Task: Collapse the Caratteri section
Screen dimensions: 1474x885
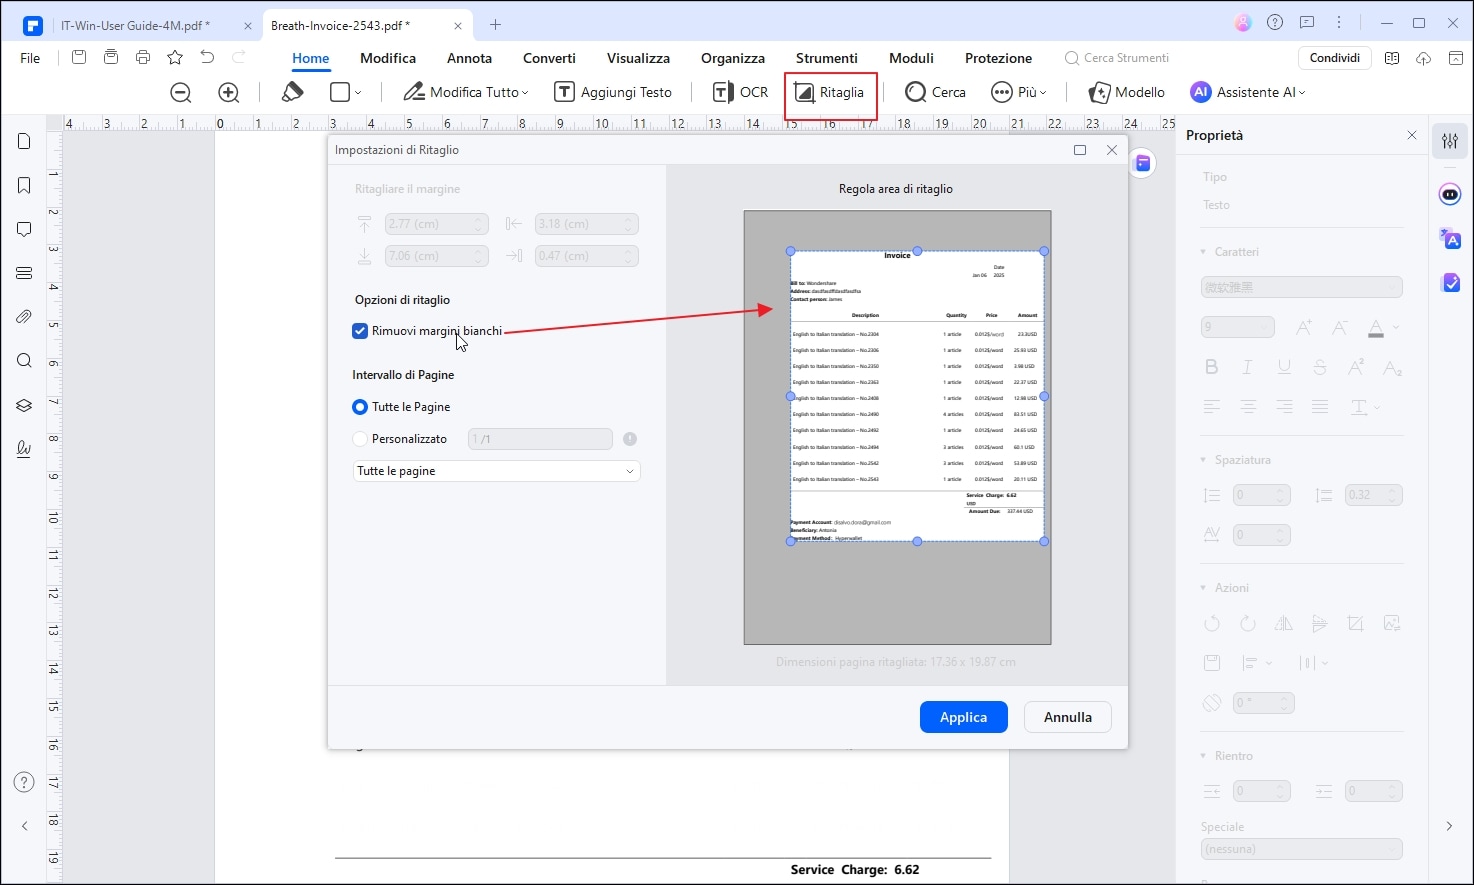Action: pyautogui.click(x=1203, y=252)
